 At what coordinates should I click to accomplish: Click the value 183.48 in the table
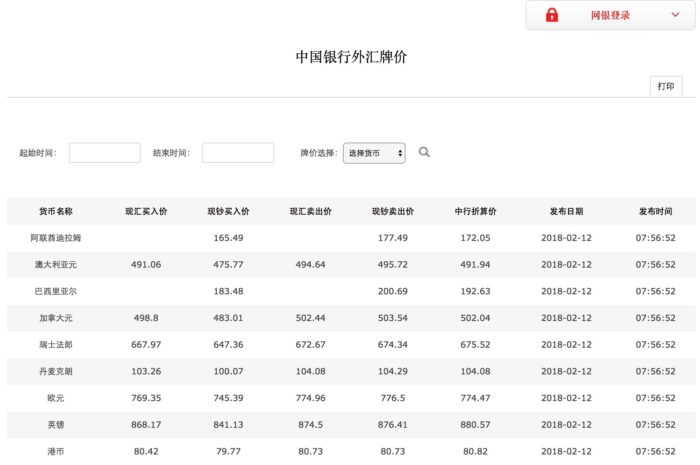tap(228, 291)
